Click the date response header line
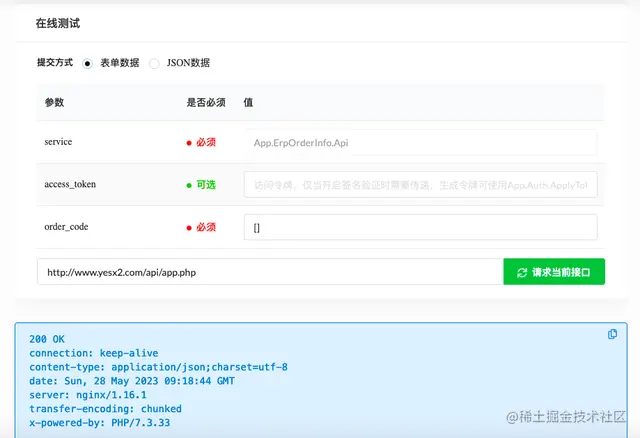Image resolution: width=640 pixels, height=438 pixels. tap(132, 381)
